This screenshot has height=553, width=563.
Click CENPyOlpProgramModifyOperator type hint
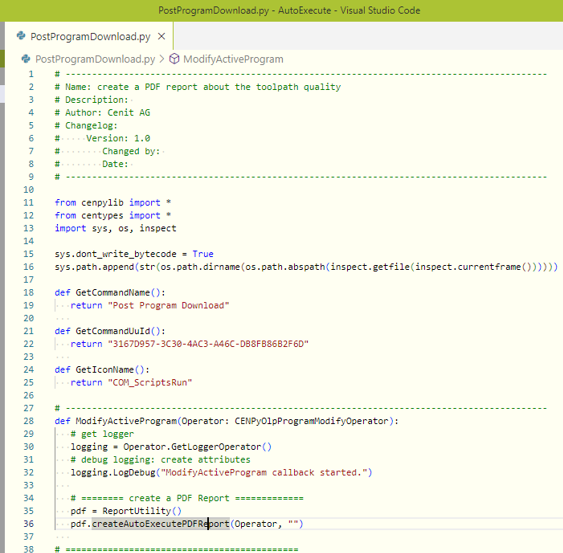(312, 421)
